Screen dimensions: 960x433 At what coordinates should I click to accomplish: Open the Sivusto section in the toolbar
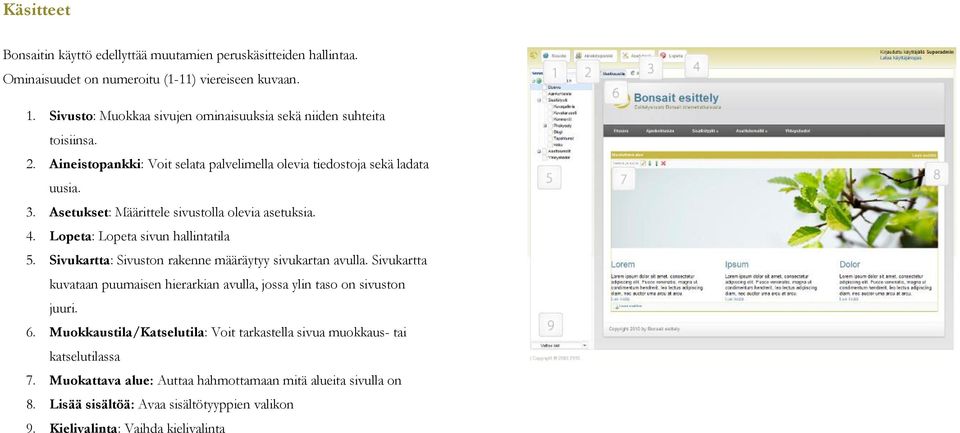pos(555,56)
